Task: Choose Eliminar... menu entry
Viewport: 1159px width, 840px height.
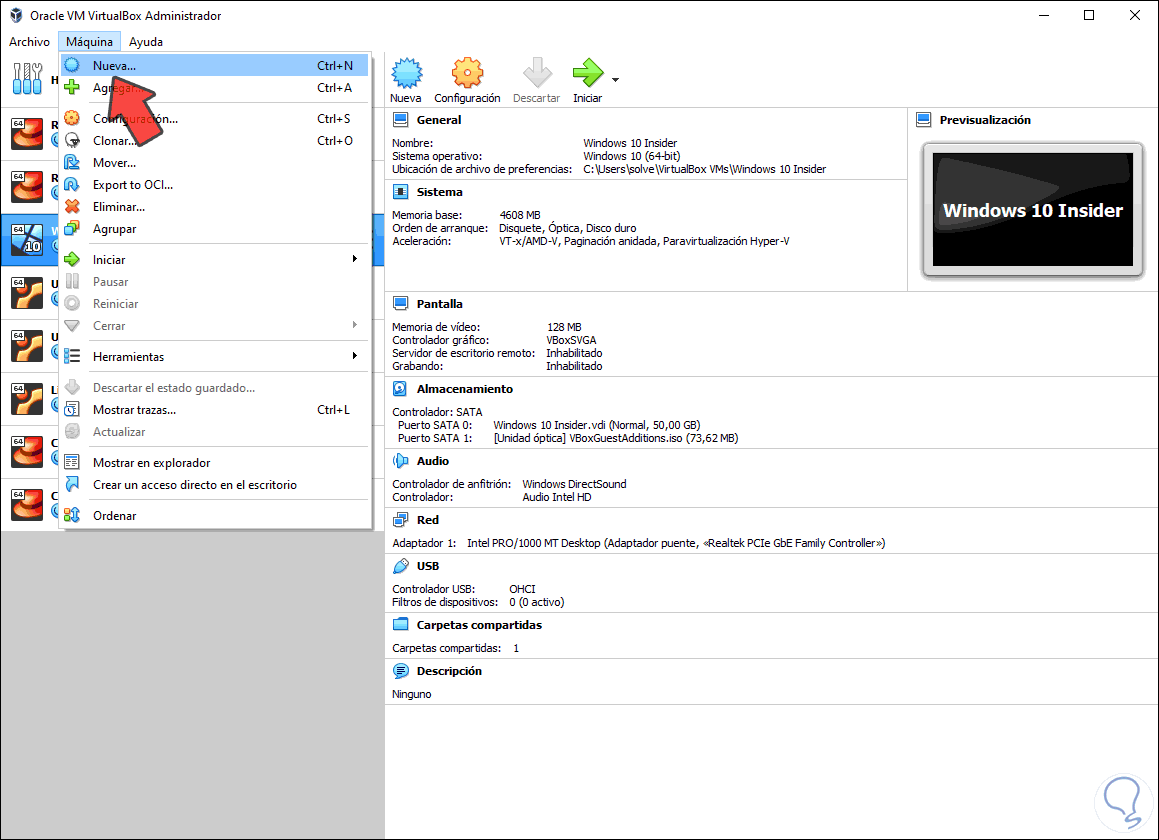Action: (x=214, y=208)
